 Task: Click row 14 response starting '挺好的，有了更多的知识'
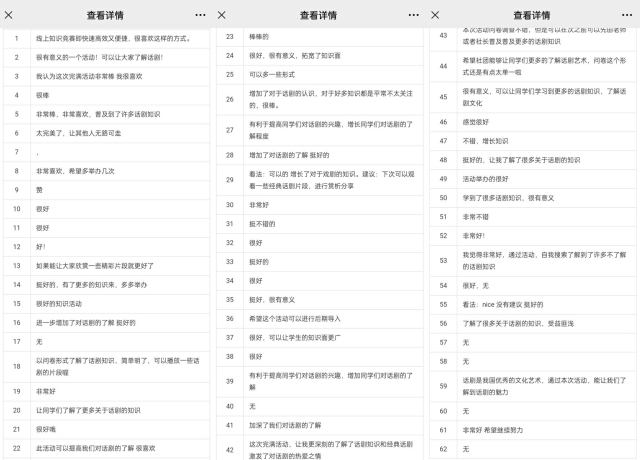pos(91,285)
